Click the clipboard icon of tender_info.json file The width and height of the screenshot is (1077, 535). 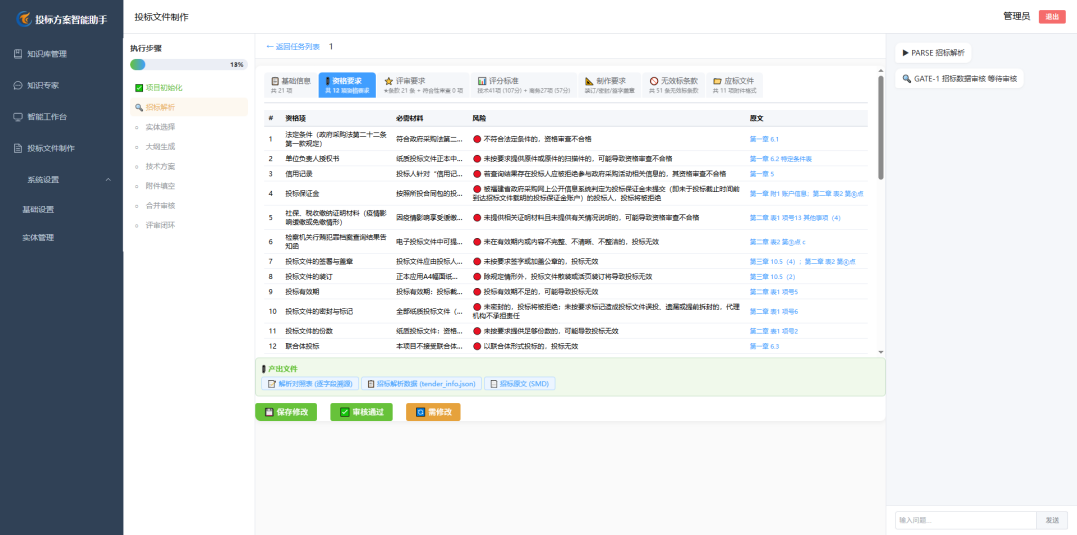pyautogui.click(x=372, y=384)
